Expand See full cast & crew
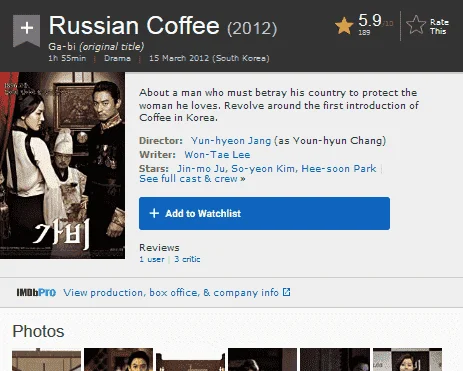Image resolution: width=463 pixels, height=371 pixels. pos(192,179)
